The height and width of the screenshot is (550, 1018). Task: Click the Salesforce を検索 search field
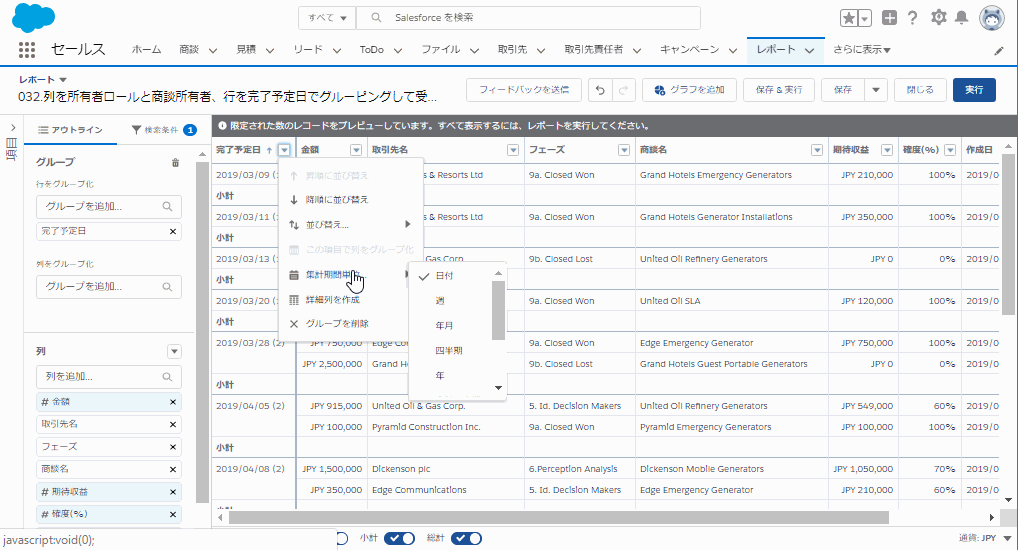(x=528, y=18)
